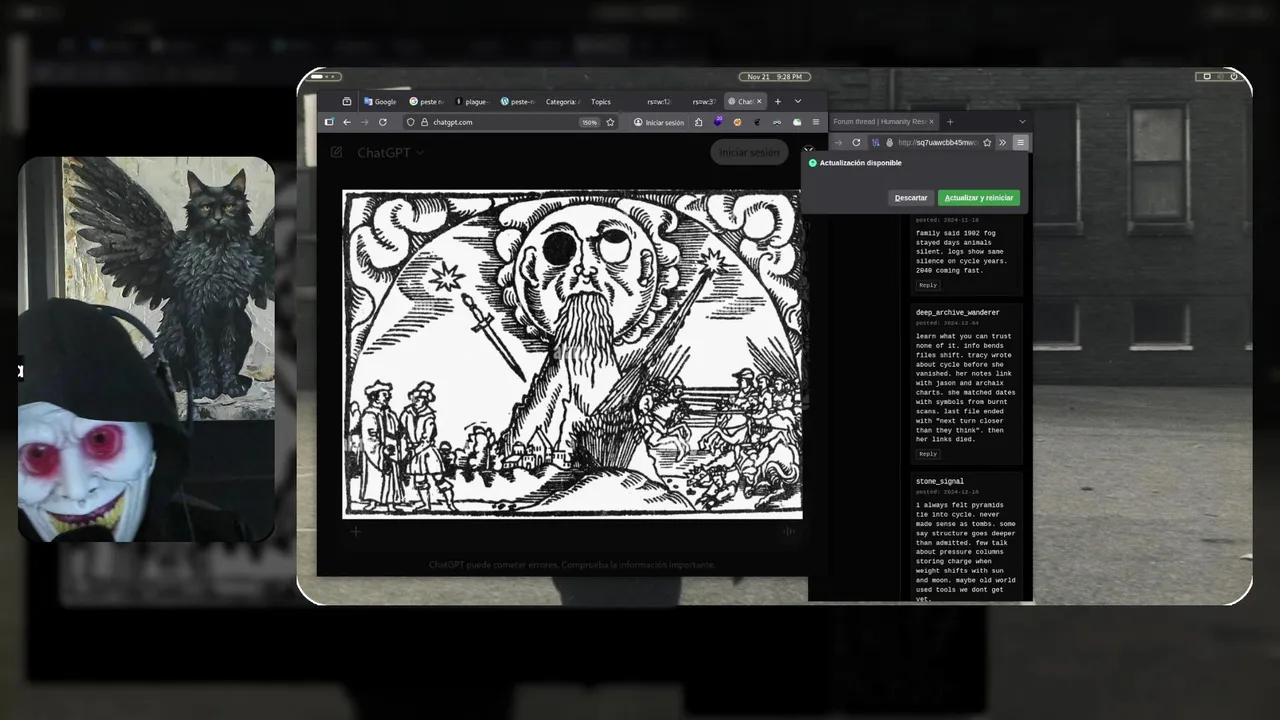Start a new chat via pencil icon
The height and width of the screenshot is (720, 1280).
tap(337, 153)
